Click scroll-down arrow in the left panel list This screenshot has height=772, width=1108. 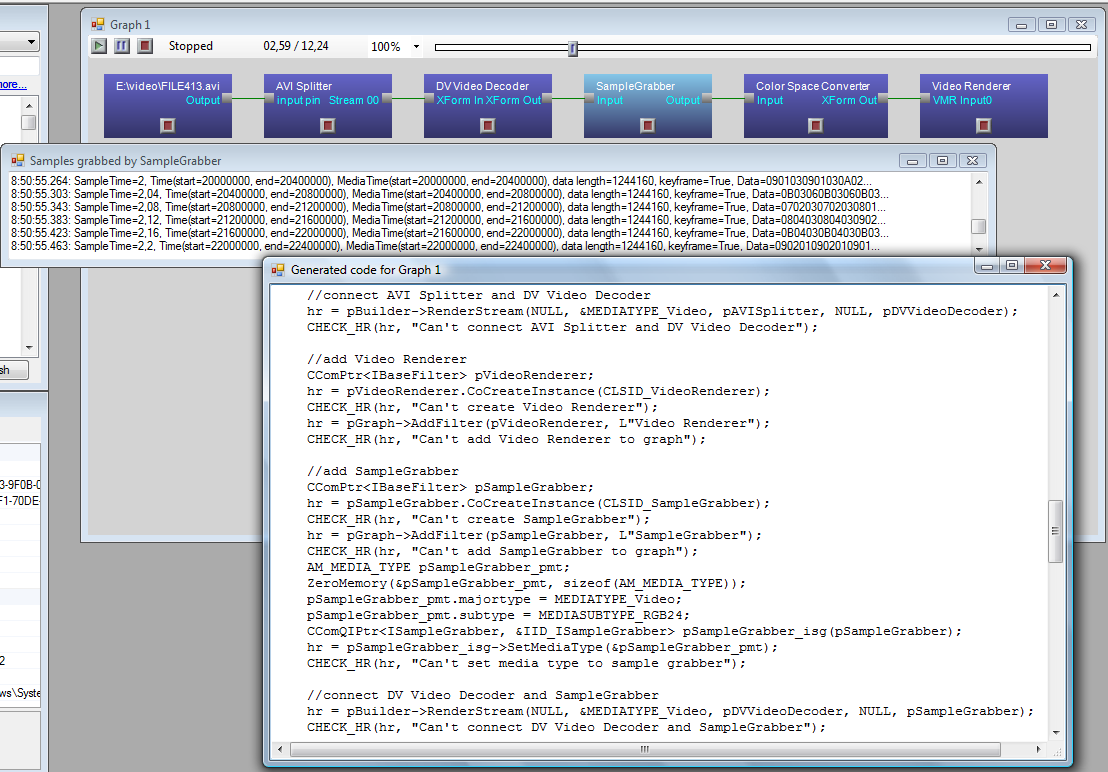(x=29, y=348)
